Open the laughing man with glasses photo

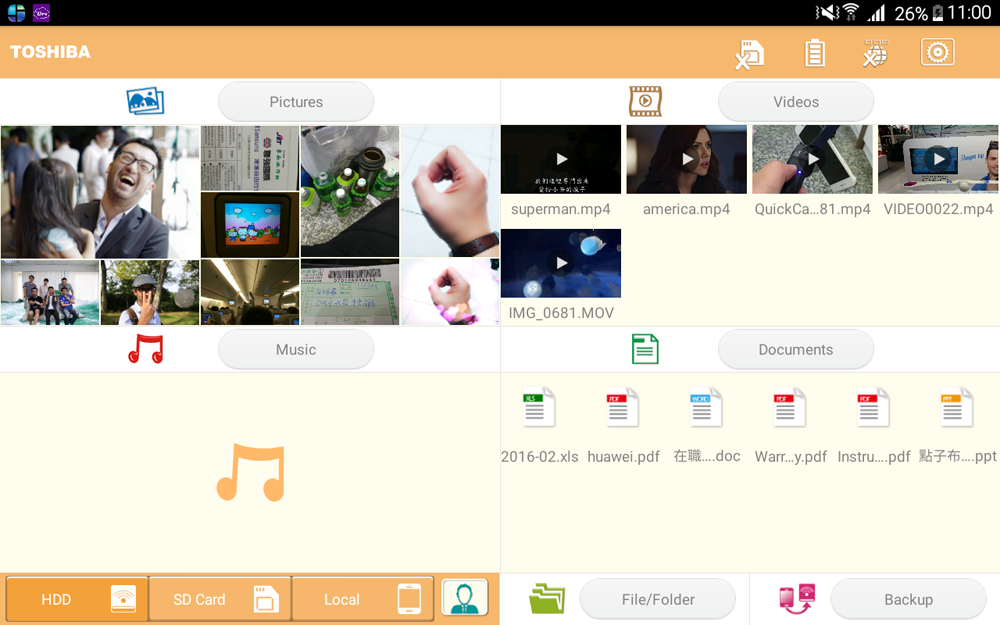[x=100, y=192]
